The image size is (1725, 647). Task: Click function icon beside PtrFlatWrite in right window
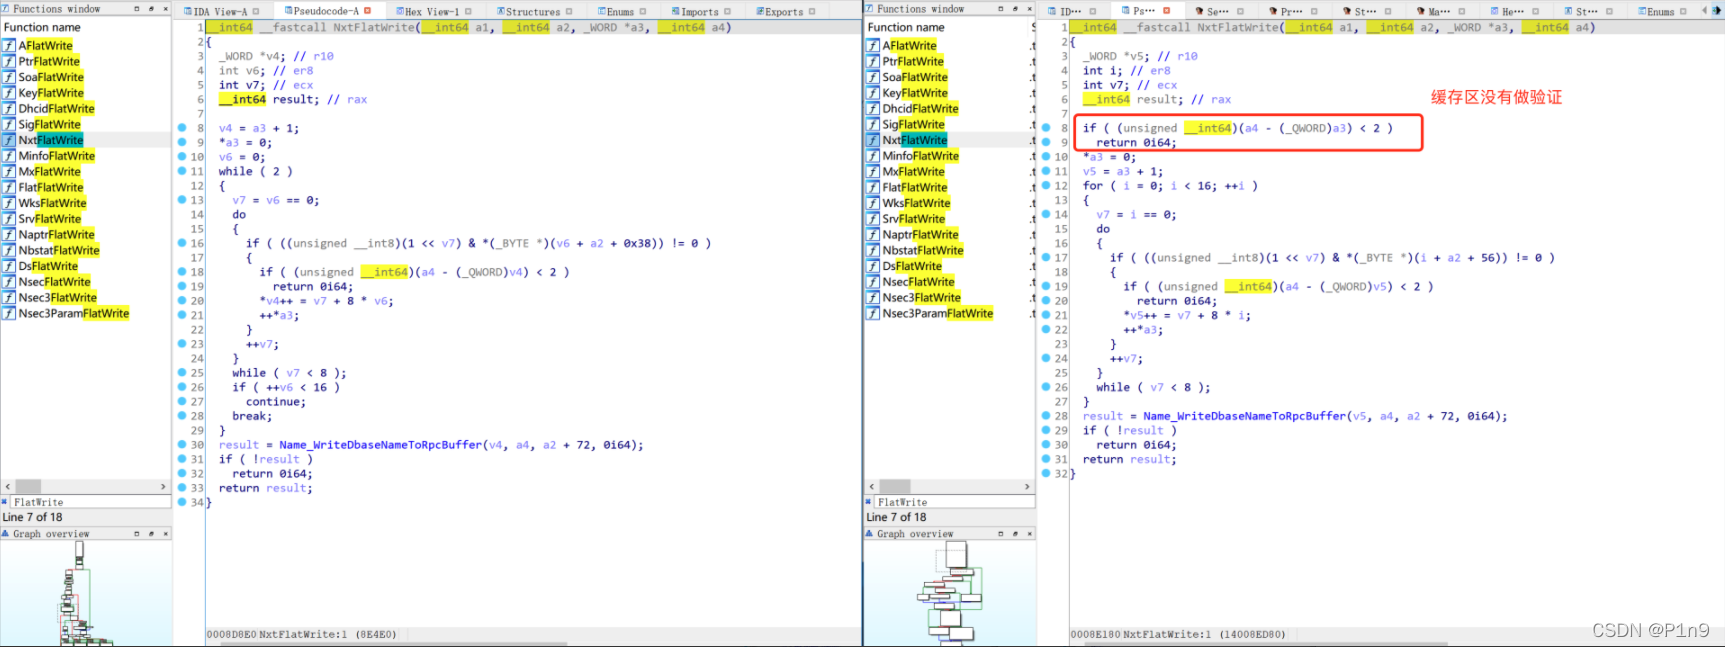pos(873,62)
